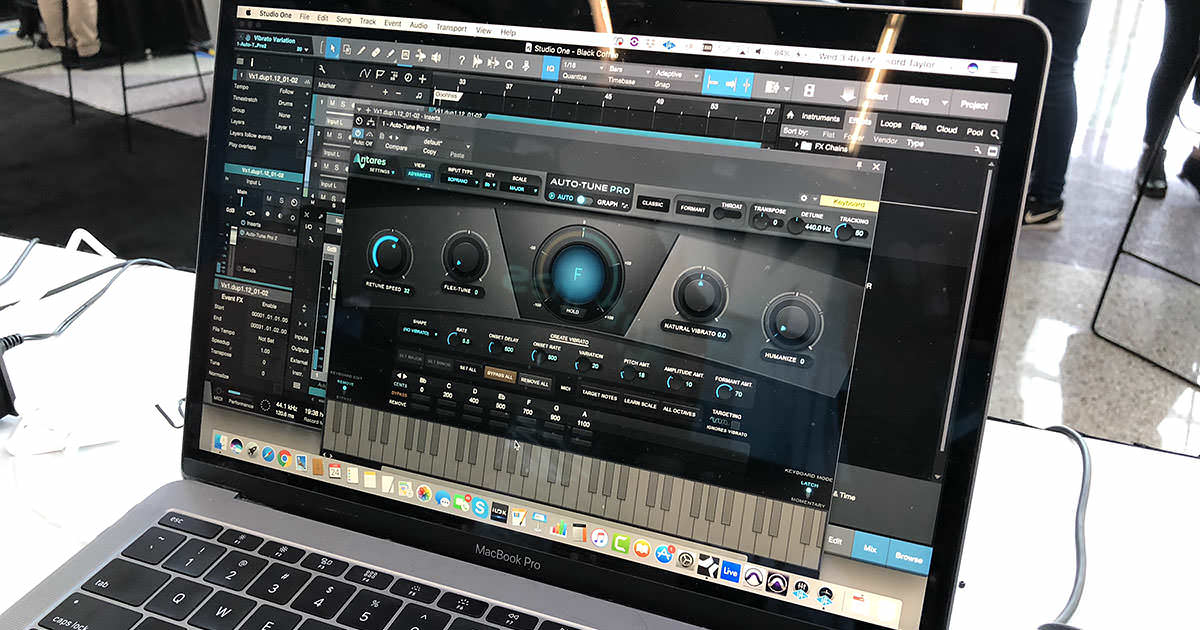Toggle the Throat modeling switch
Screen dimensions: 1200x630
coord(728,212)
